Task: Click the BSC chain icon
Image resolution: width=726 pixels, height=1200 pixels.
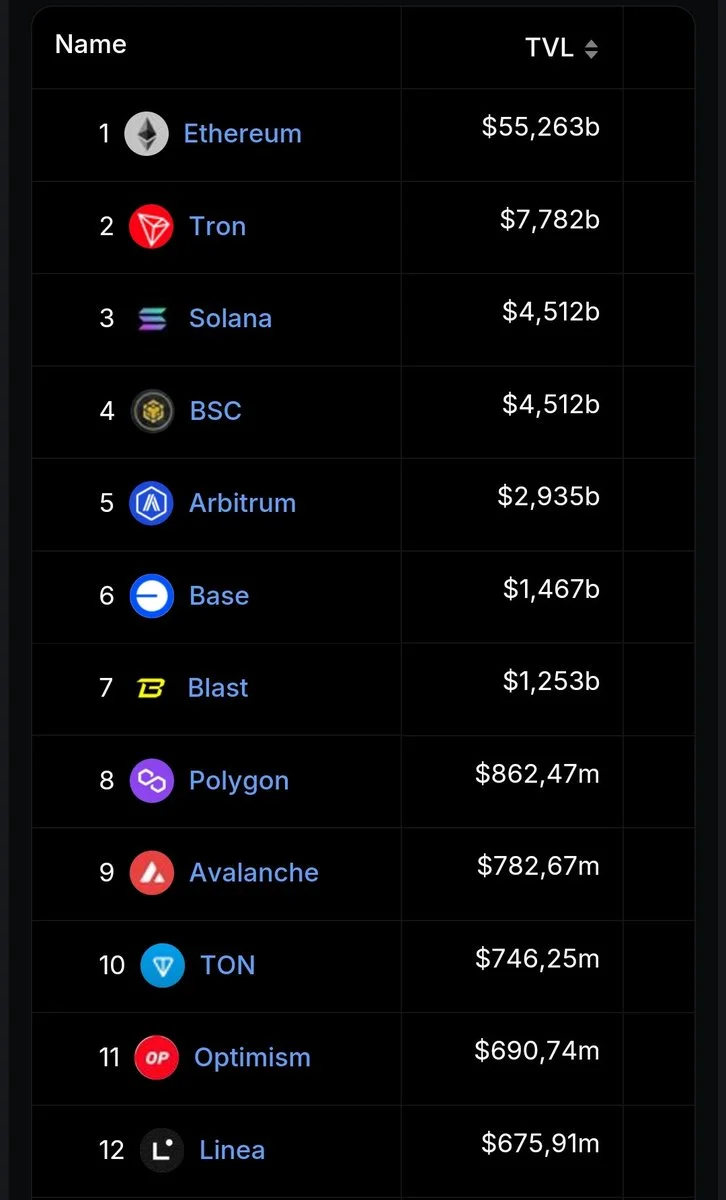Action: pyautogui.click(x=152, y=411)
